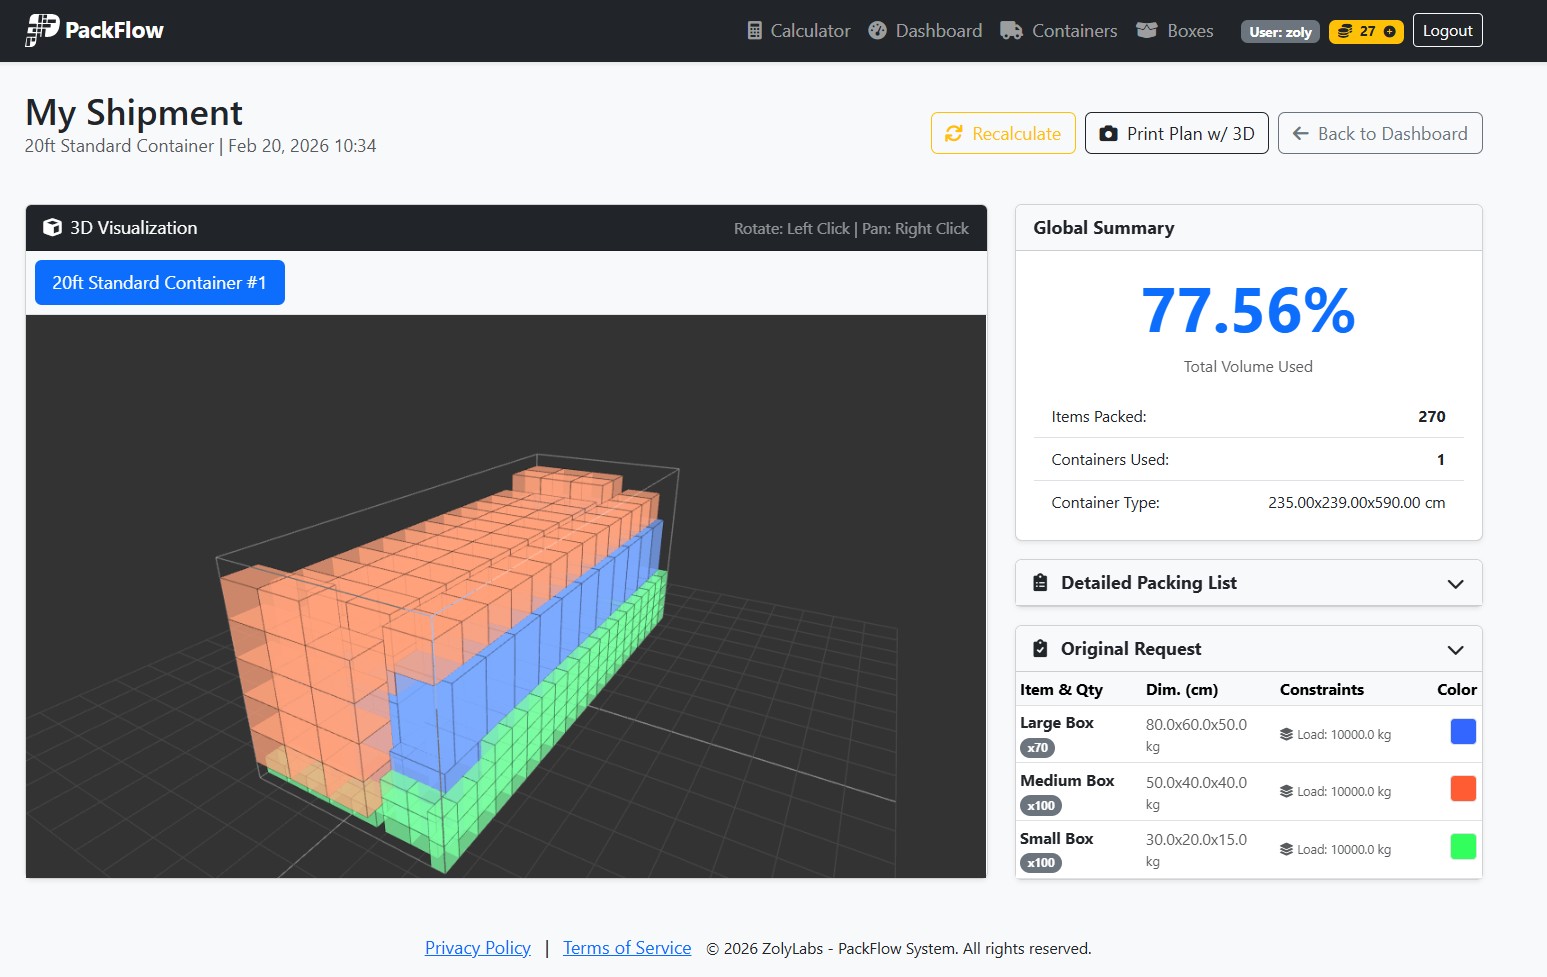The height and width of the screenshot is (977, 1547).
Task: Click the blue color swatch for Large Box
Action: pos(1463,731)
